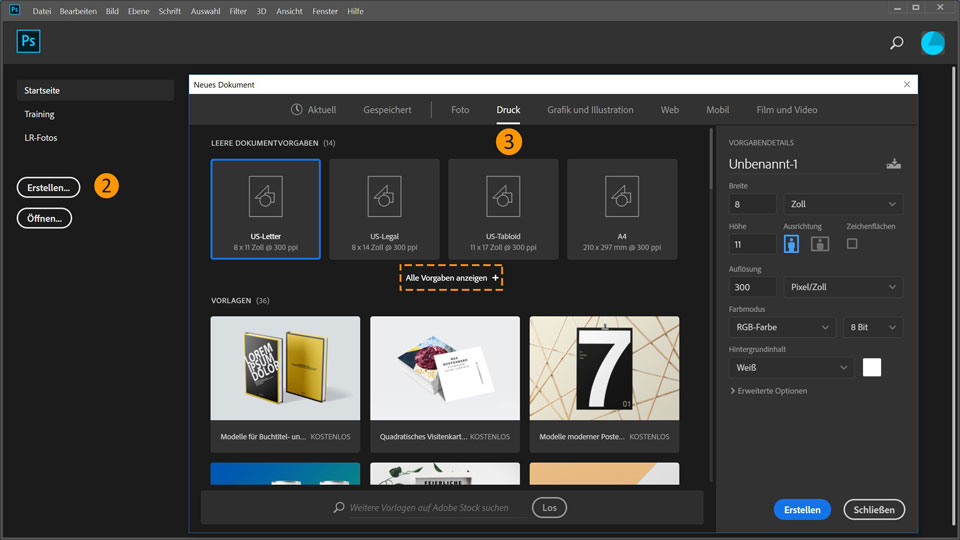Open the 8 Bit depth dropdown
This screenshot has height=540, width=960.
872,327
